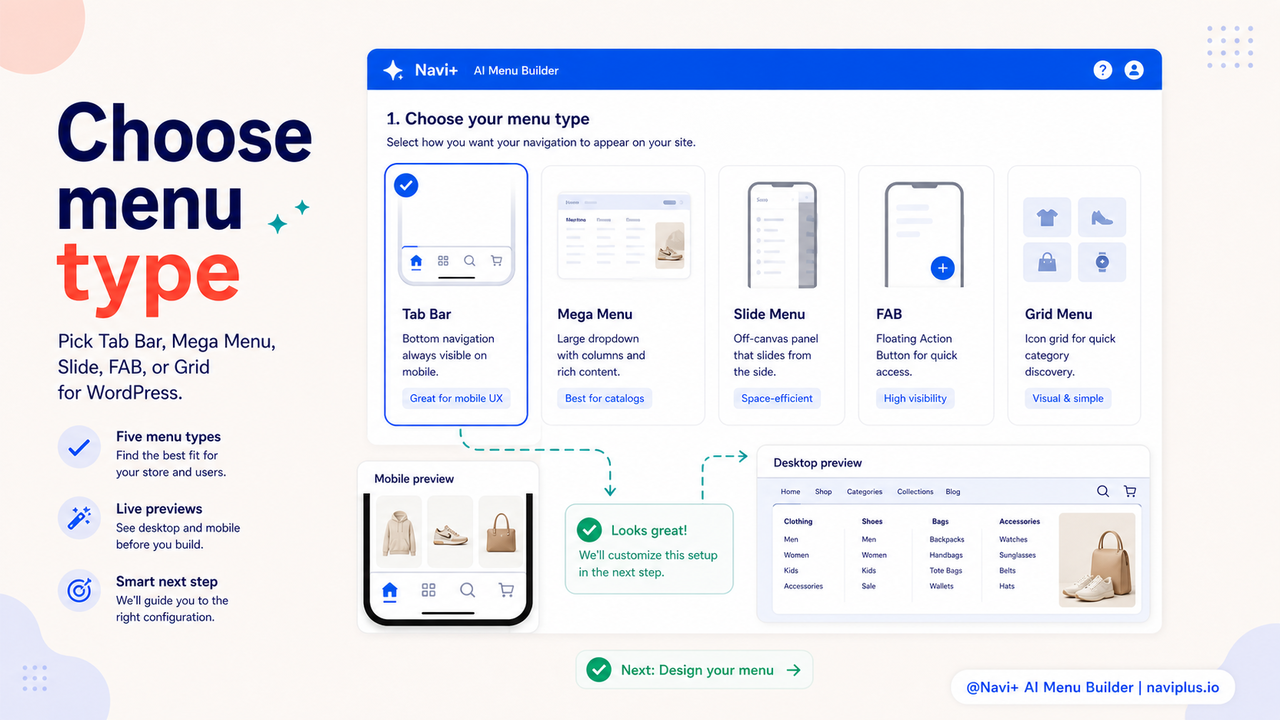Click the bag and sneakers promo image
Image resolution: width=1280 pixels, height=720 pixels.
(x=1096, y=560)
